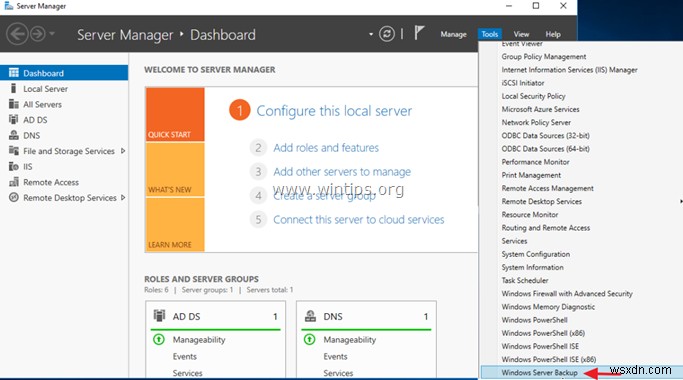The height and width of the screenshot is (380, 683).
Task: Select Internet Information Services (IIS) Manager
Action: coord(569,70)
